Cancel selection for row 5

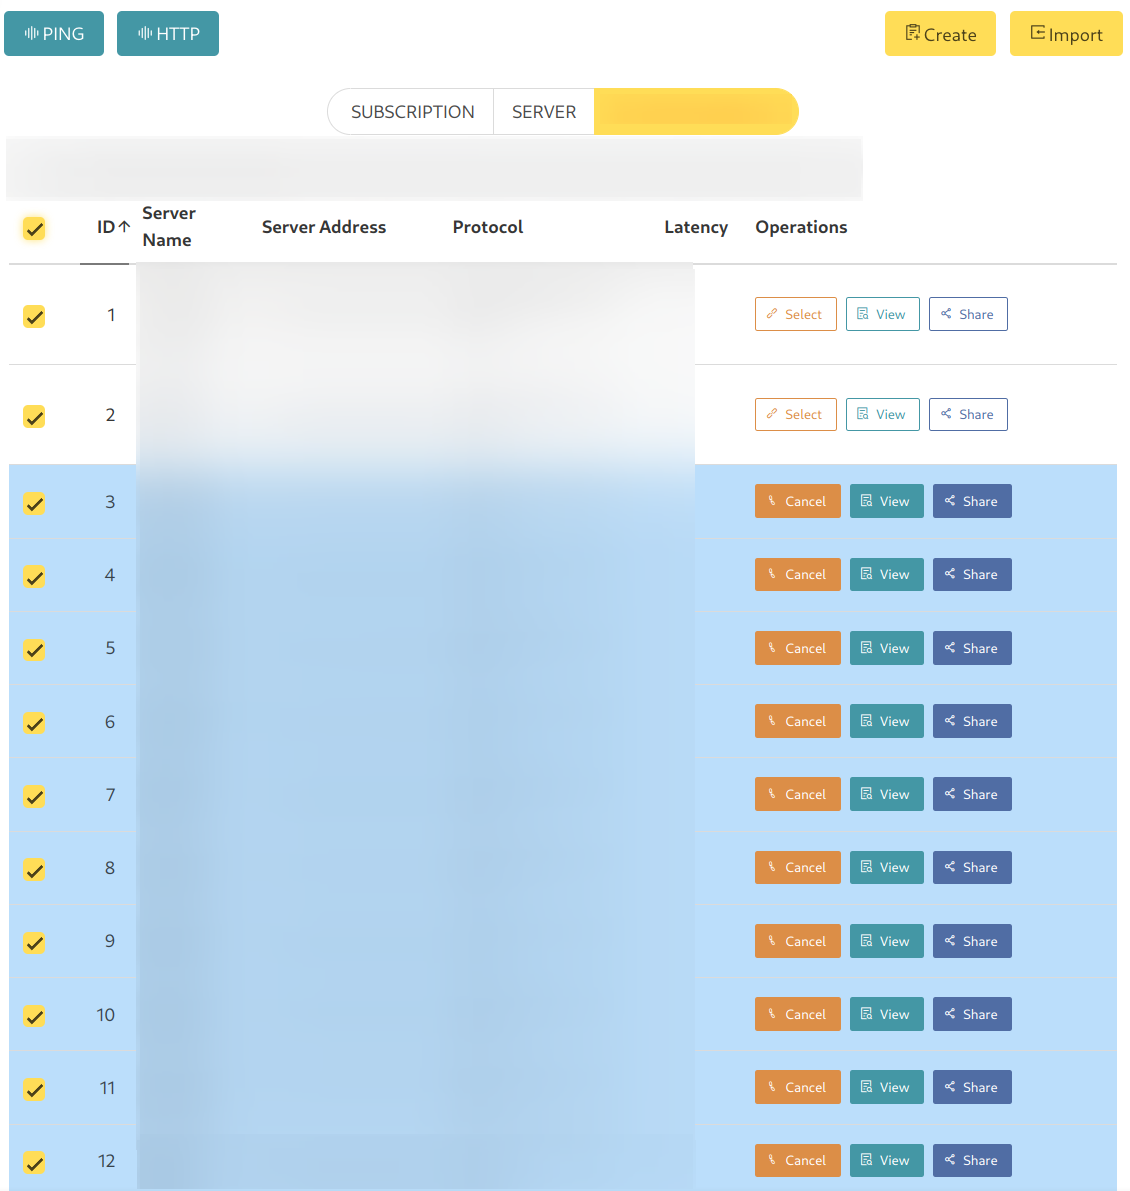(797, 648)
